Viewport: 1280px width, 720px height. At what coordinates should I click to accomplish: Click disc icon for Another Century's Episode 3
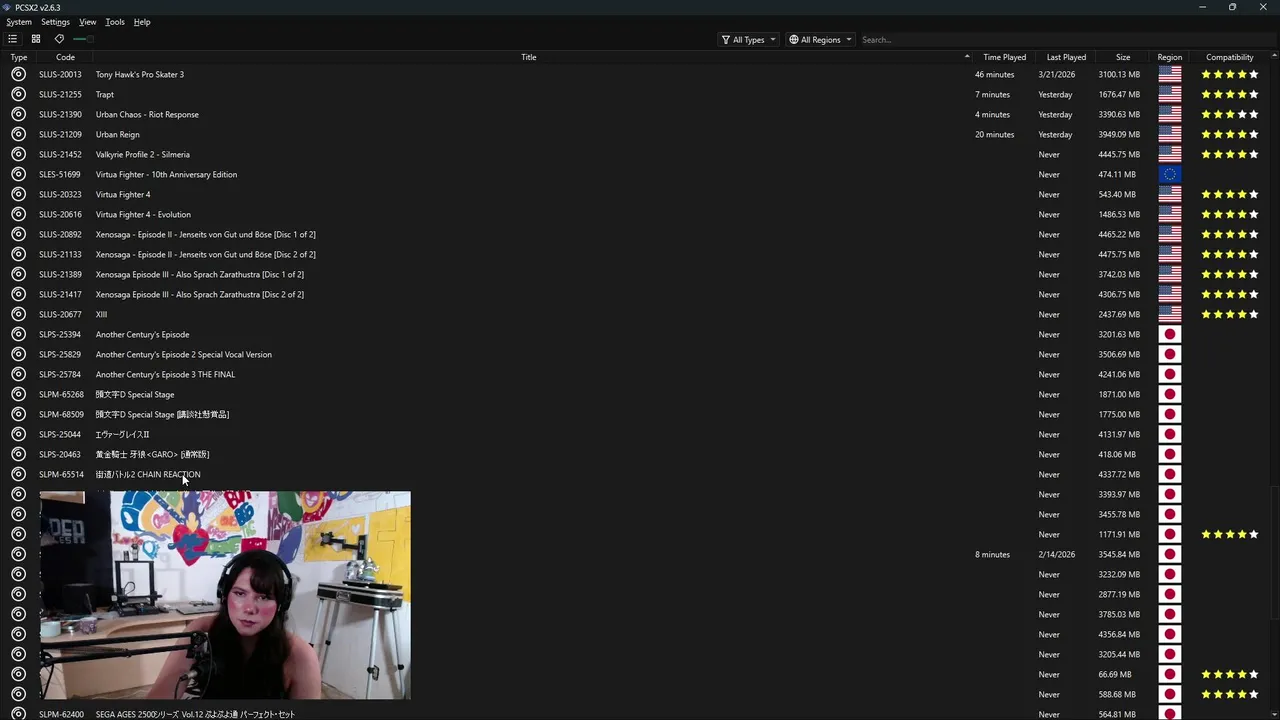pyautogui.click(x=18, y=374)
